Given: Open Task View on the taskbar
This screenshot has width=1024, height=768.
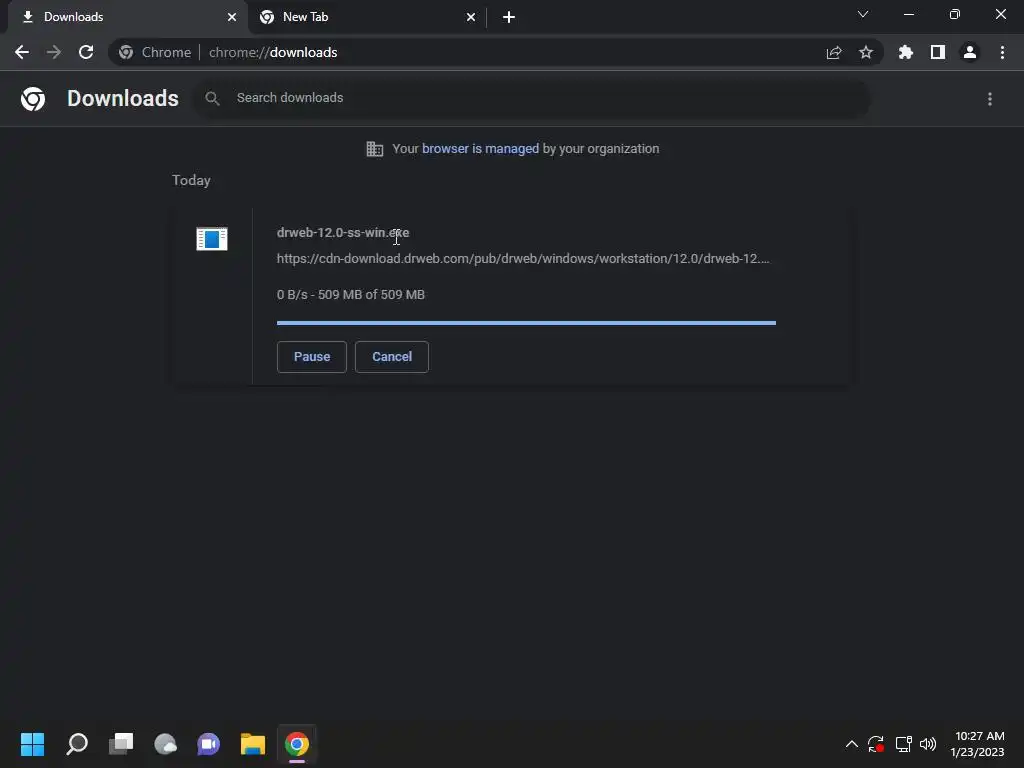Looking at the screenshot, I should tap(121, 744).
